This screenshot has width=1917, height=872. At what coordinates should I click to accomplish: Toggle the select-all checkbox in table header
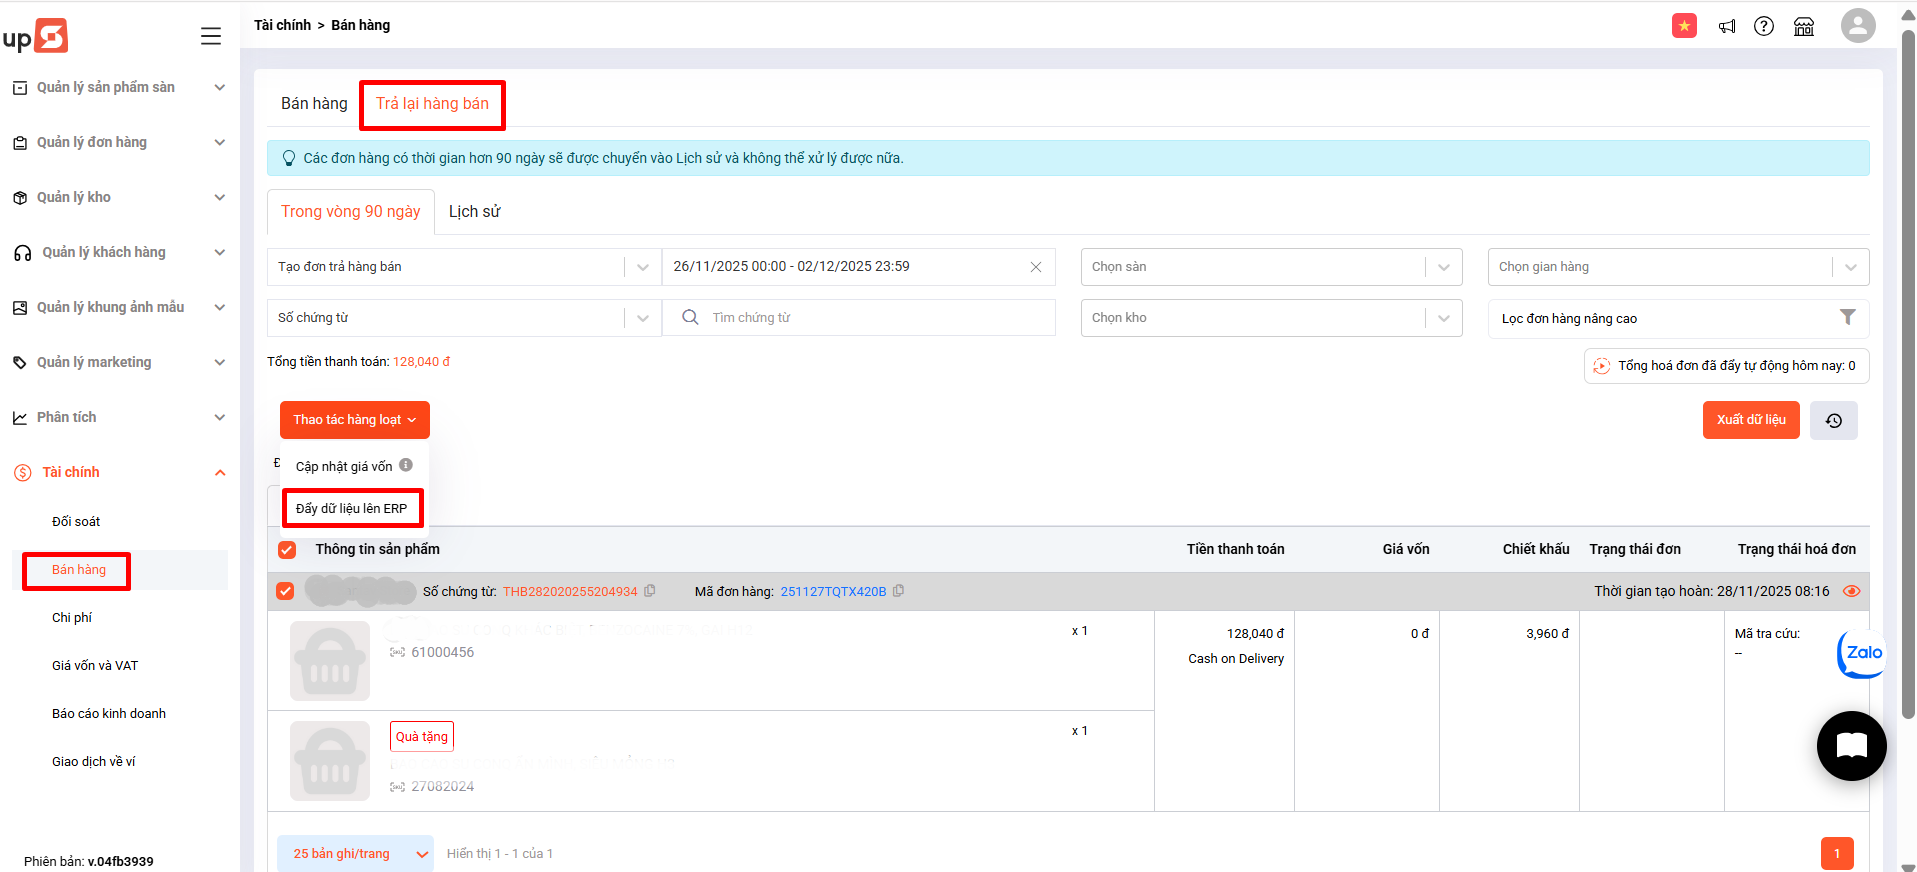point(287,550)
